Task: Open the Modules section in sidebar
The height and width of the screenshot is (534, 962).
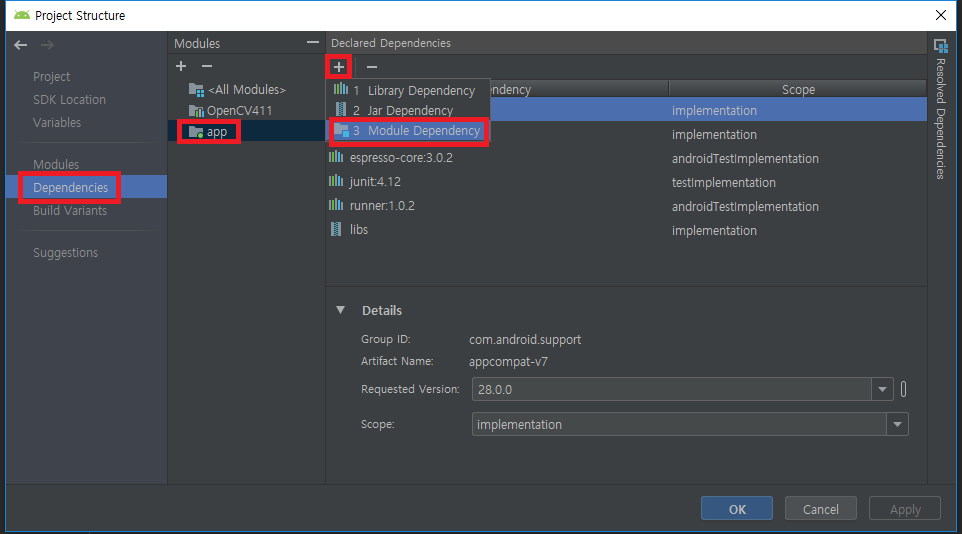Action: click(56, 164)
